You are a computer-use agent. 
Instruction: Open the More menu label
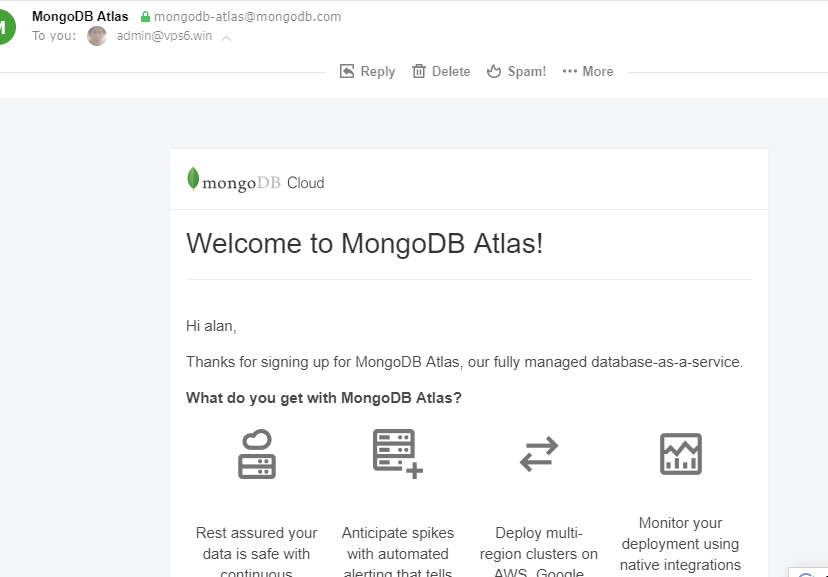pos(598,71)
